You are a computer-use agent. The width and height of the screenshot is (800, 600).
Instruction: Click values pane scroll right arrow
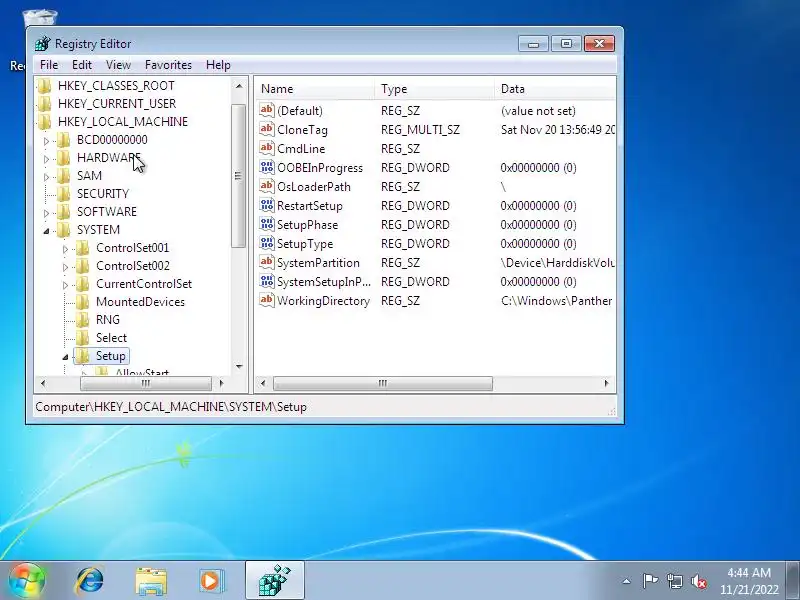tap(607, 383)
